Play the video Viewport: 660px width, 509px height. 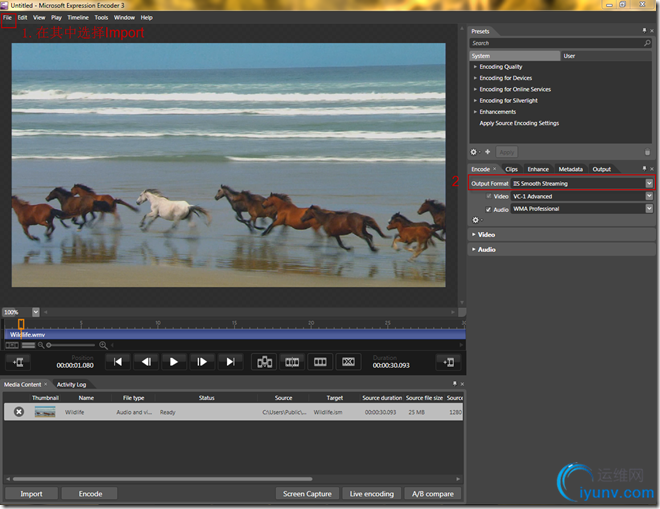pos(174,362)
